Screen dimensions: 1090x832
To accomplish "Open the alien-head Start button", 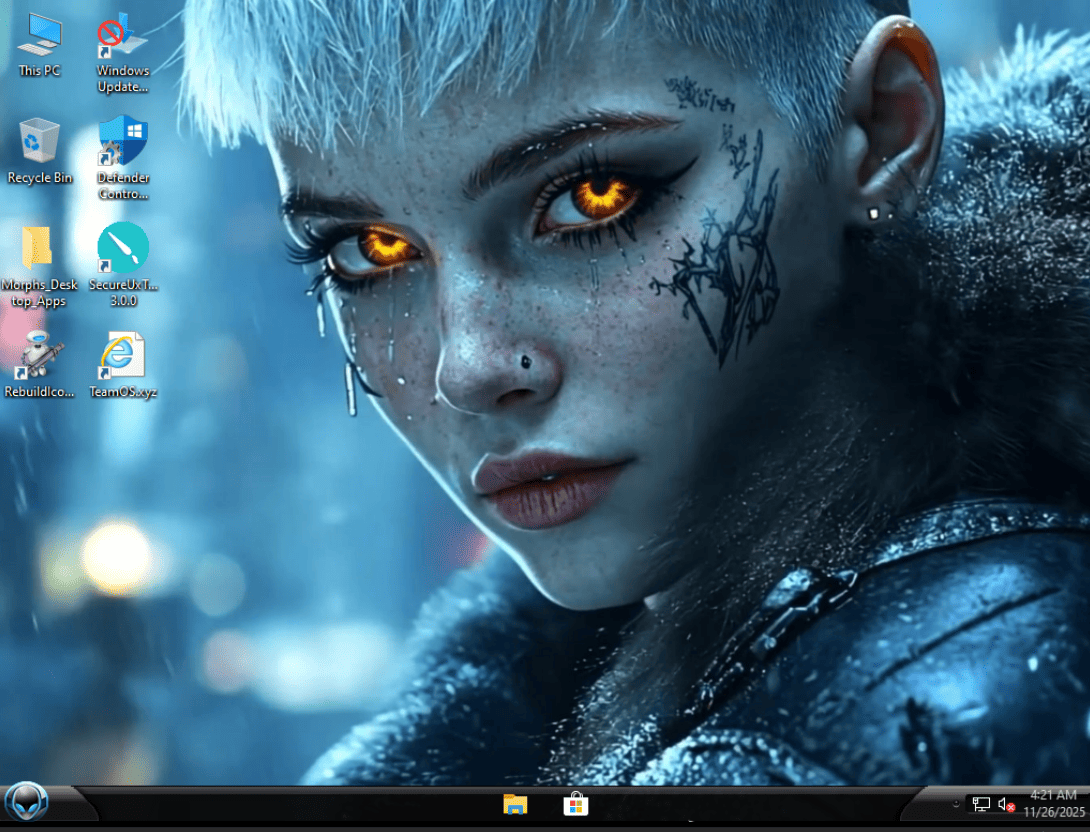I will click(26, 801).
